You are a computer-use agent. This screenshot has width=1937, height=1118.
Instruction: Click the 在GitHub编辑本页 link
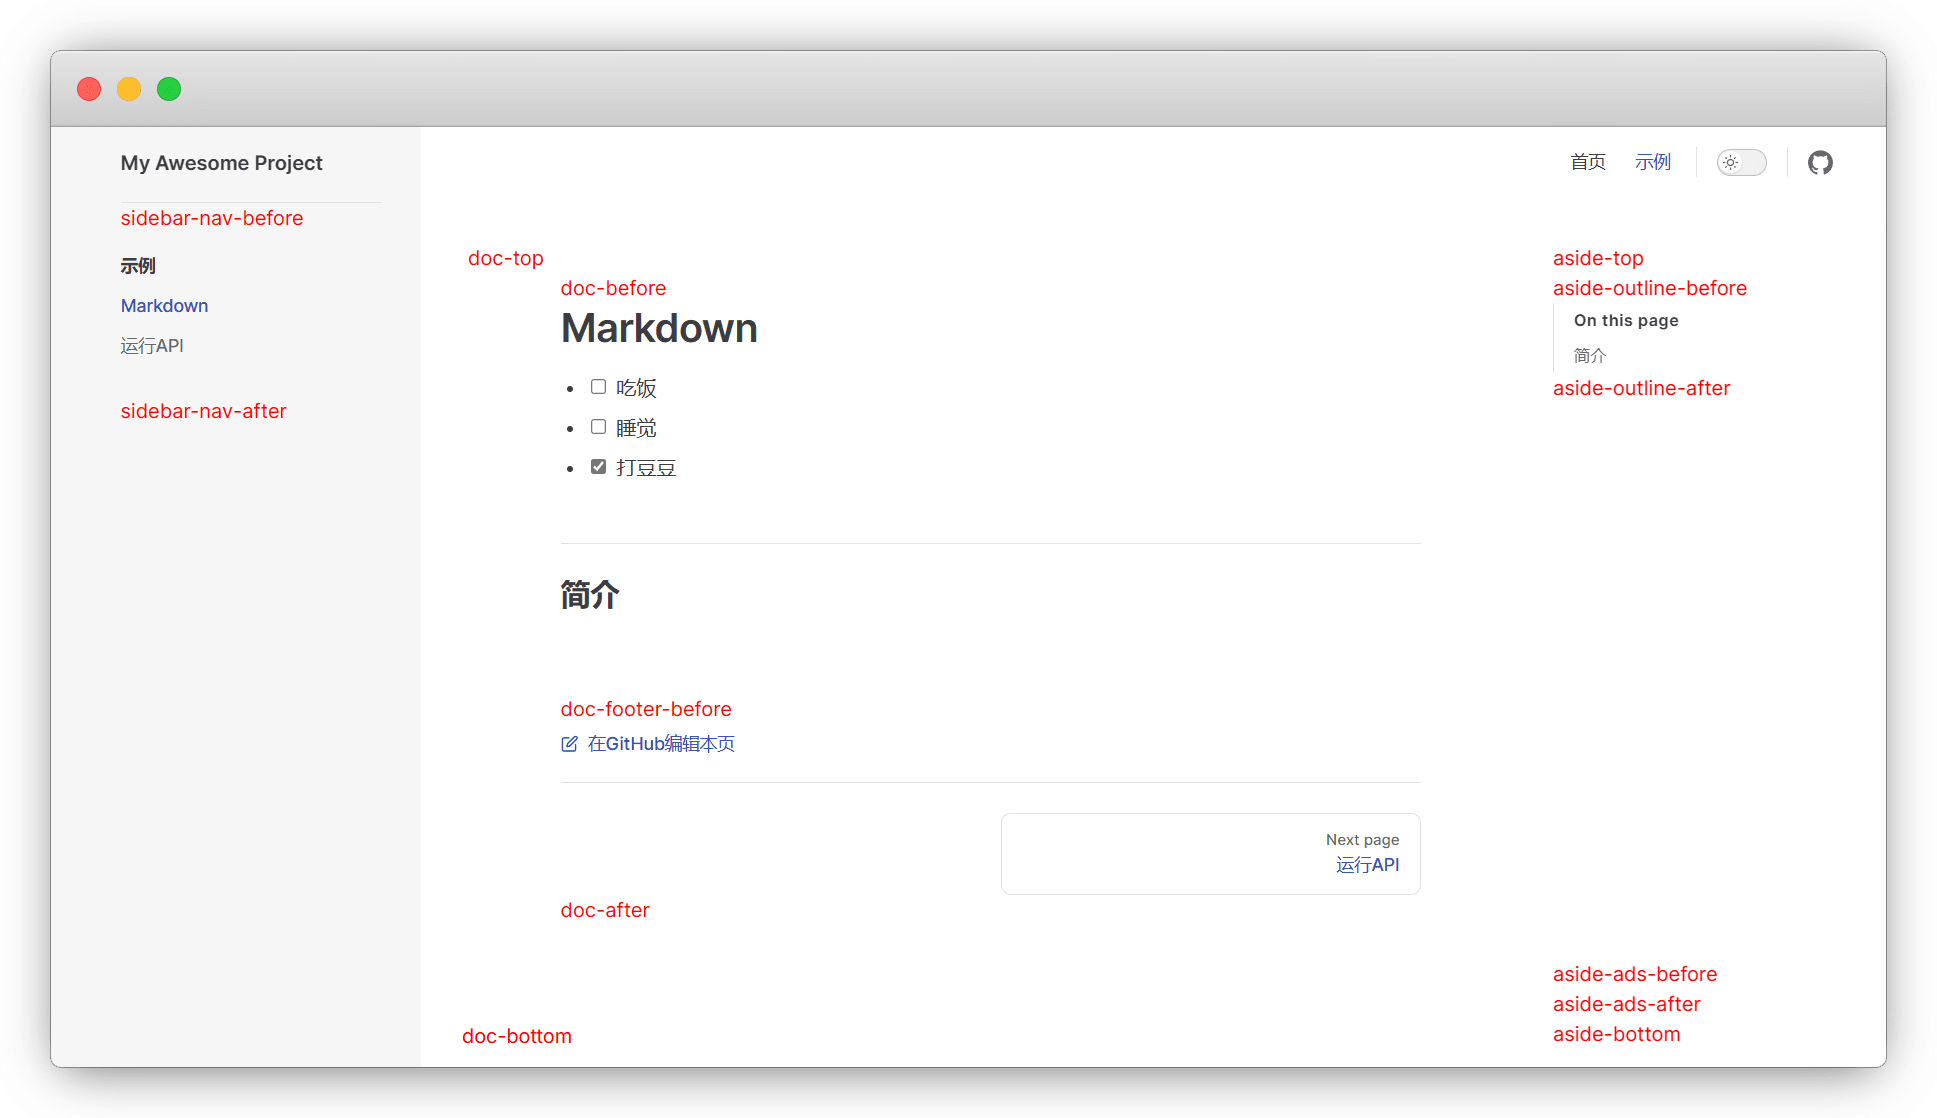pyautogui.click(x=661, y=744)
